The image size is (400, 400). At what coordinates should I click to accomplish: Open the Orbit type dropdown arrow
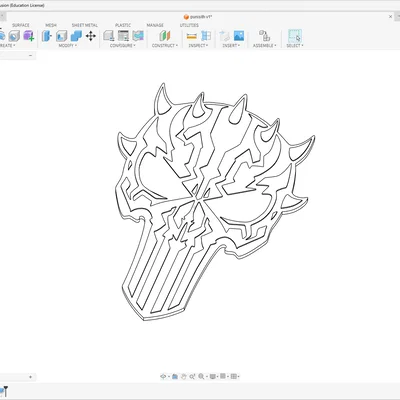(x=168, y=377)
